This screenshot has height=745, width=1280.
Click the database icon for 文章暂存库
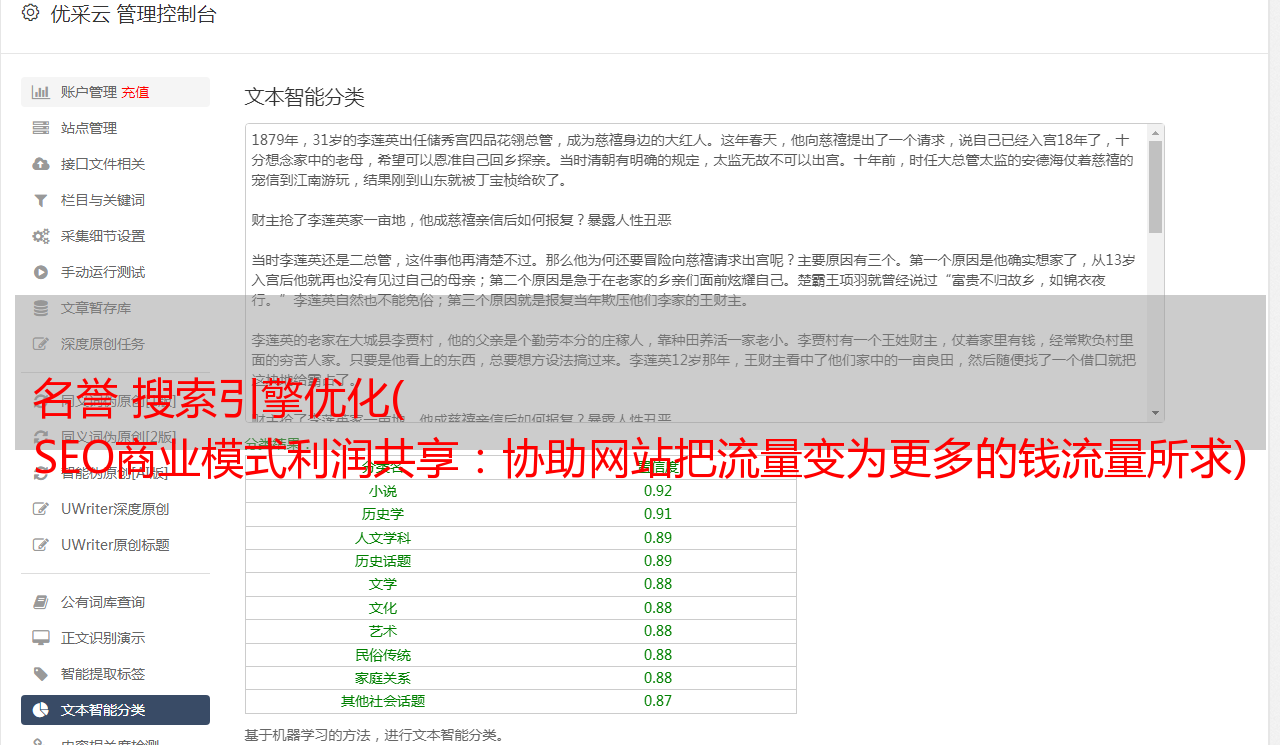40,308
